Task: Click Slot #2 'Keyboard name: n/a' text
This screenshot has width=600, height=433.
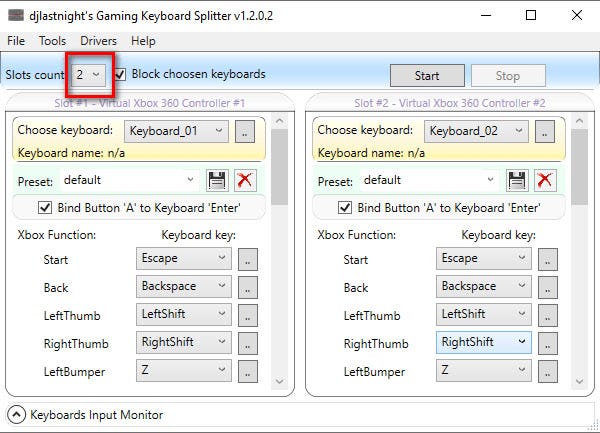Action: point(371,153)
